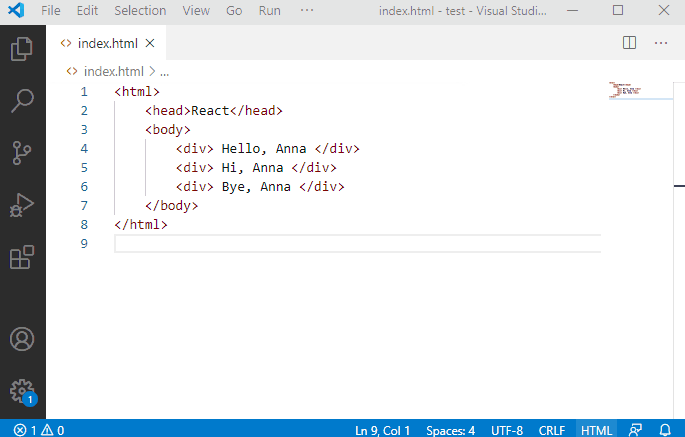Click line number 4 in gutter

coord(84,149)
